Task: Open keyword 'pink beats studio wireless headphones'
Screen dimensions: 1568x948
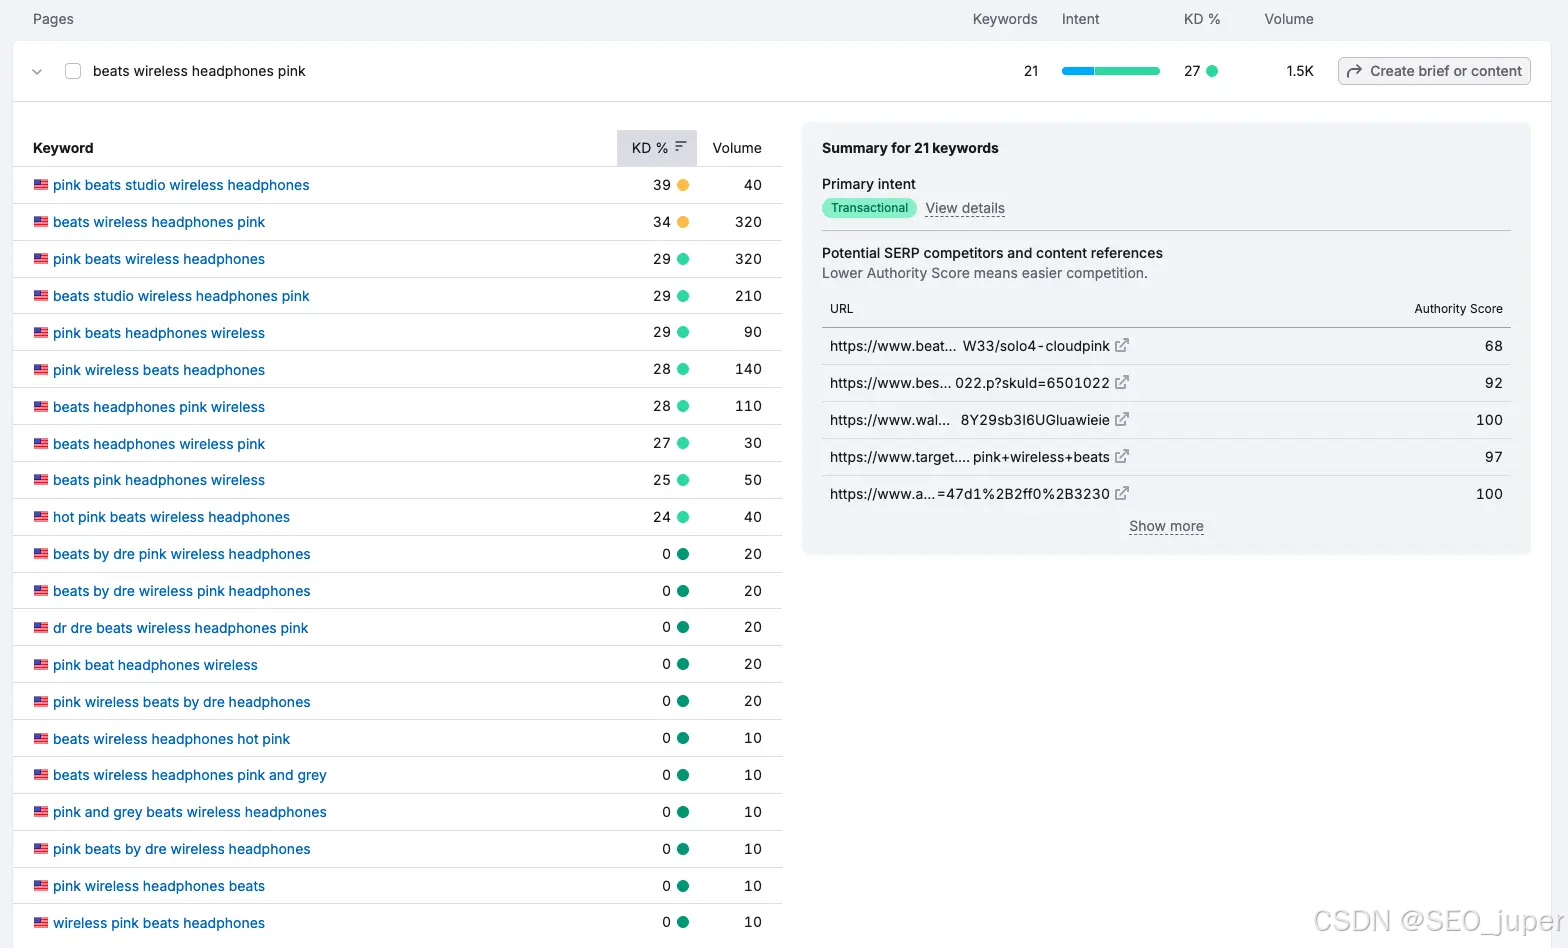Action: [181, 185]
